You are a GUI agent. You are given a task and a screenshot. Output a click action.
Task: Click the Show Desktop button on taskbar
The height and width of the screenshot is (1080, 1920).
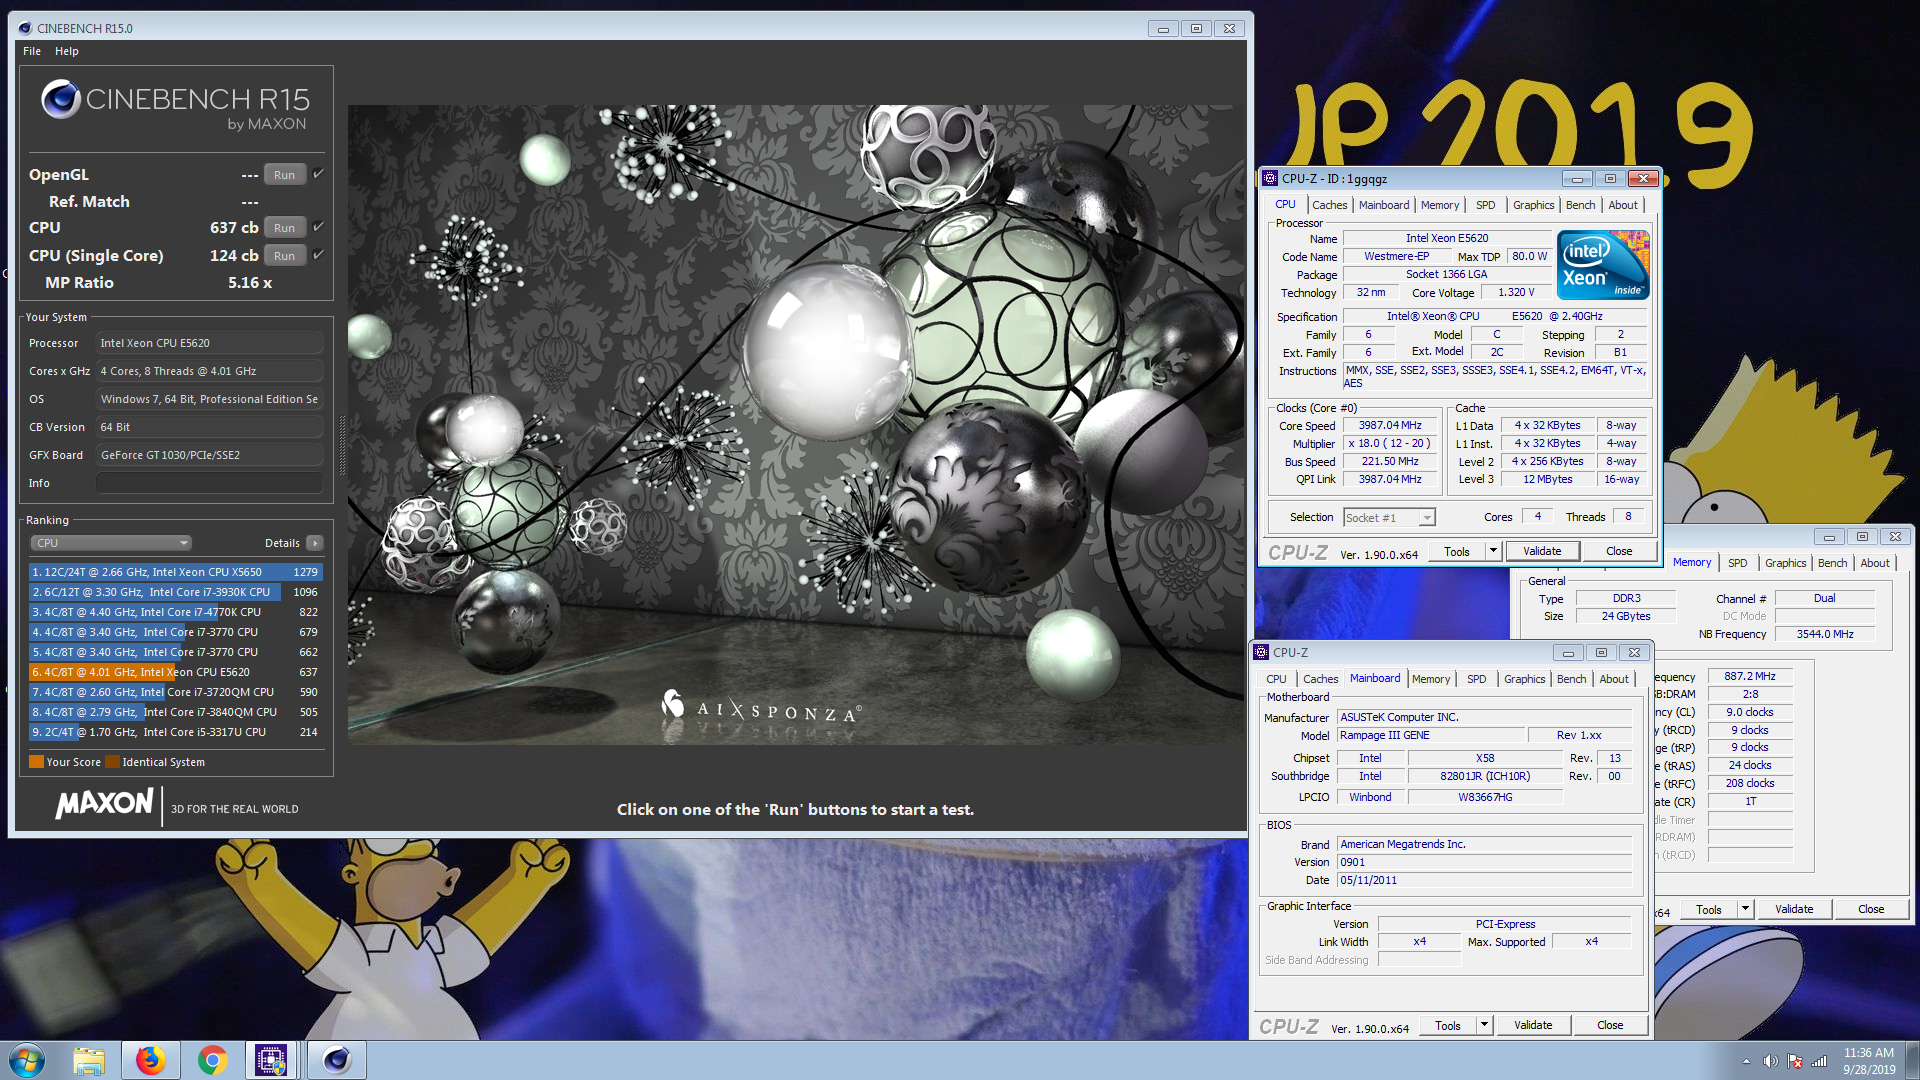pyautogui.click(x=1912, y=1061)
